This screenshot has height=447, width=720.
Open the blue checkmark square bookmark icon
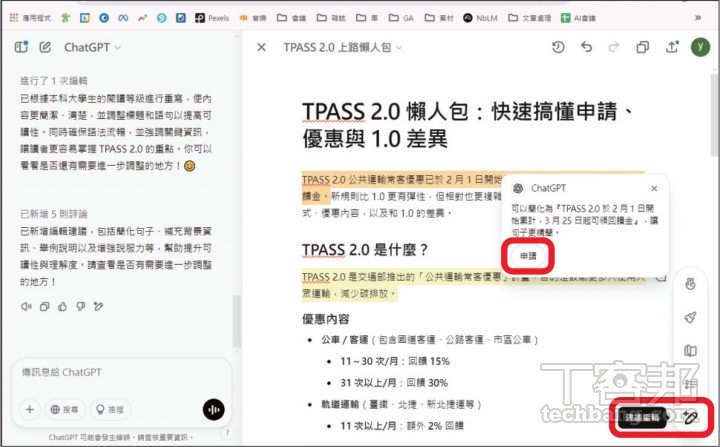coord(180,18)
